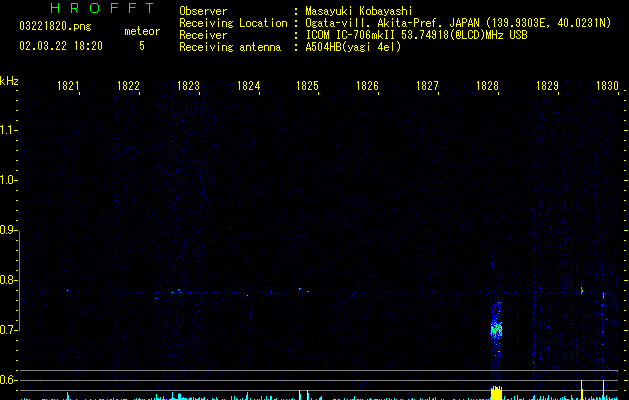This screenshot has width=629, height=400.
Task: Click the 1.0 kHz frequency label
Action: click(x=8, y=180)
